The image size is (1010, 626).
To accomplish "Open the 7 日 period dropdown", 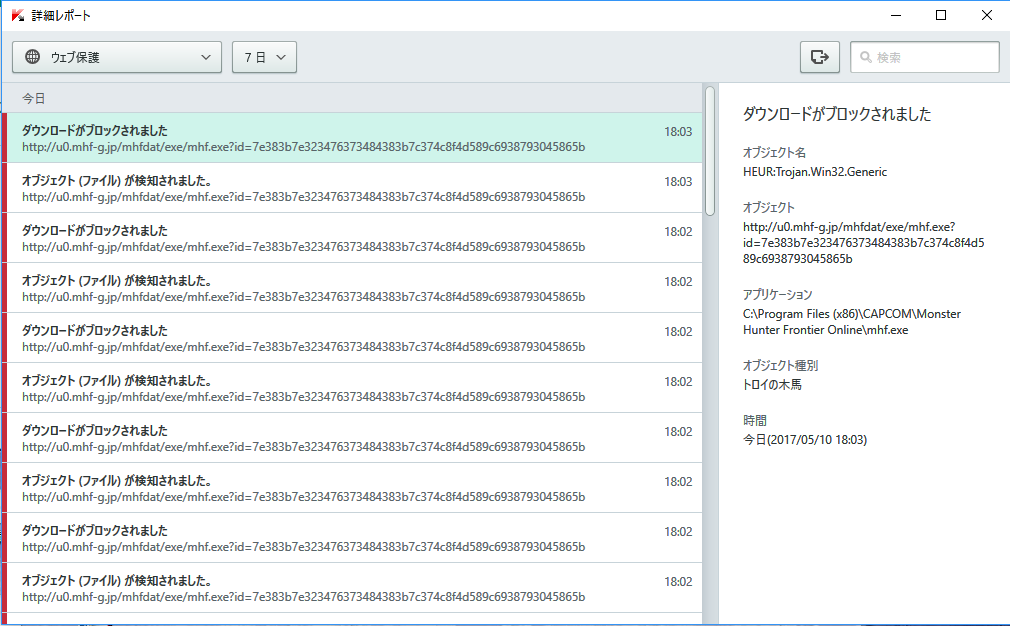I will pyautogui.click(x=264, y=57).
